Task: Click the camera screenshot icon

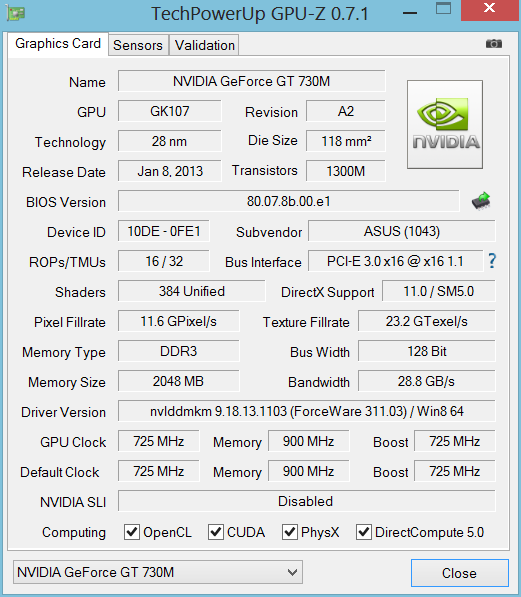Action: pyautogui.click(x=494, y=44)
